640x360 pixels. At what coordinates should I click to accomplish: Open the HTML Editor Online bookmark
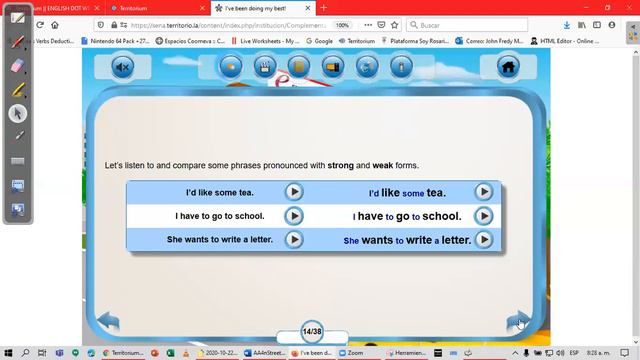tap(564, 41)
